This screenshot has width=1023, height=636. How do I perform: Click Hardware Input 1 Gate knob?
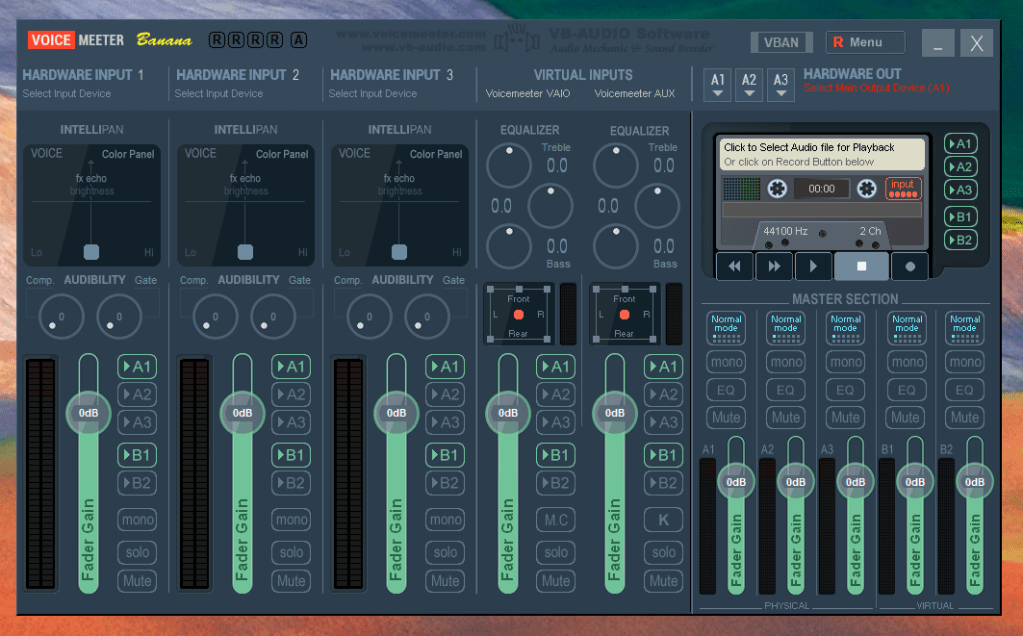click(x=119, y=316)
